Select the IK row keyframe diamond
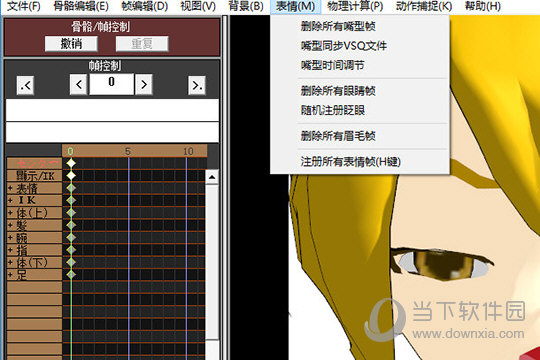Image resolution: width=540 pixels, height=360 pixels. pyautogui.click(x=71, y=200)
